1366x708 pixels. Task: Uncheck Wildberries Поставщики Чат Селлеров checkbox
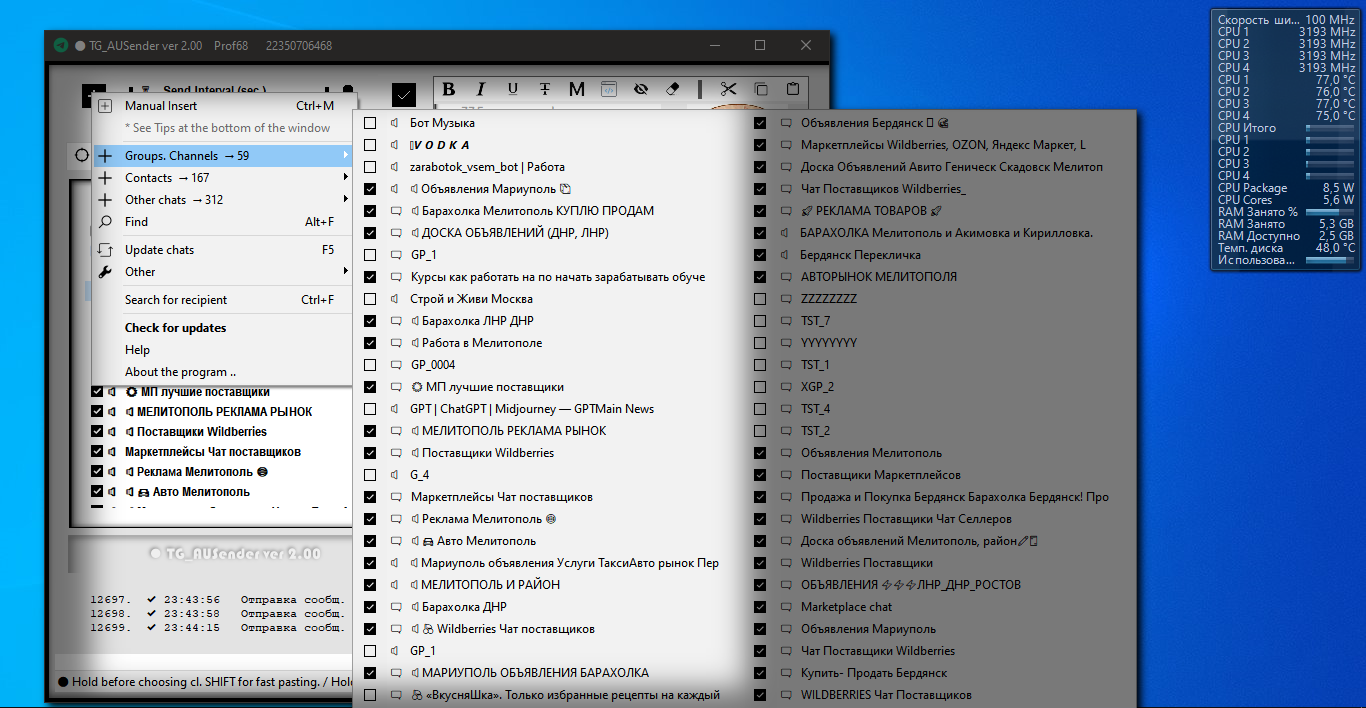760,519
